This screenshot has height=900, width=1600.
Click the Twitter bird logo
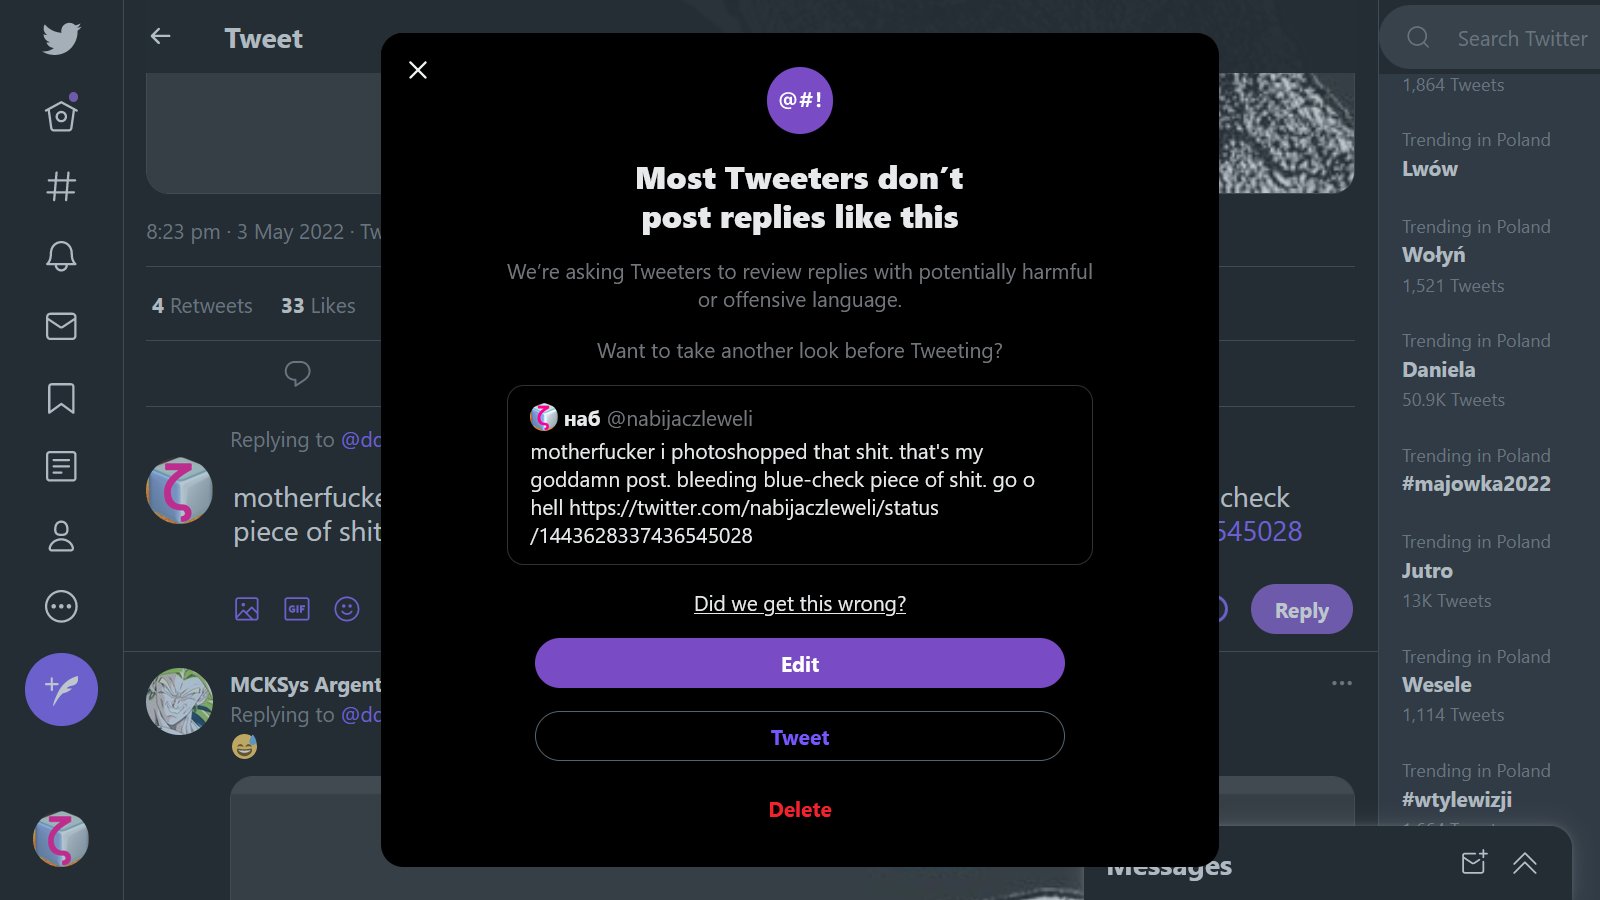pyautogui.click(x=61, y=39)
